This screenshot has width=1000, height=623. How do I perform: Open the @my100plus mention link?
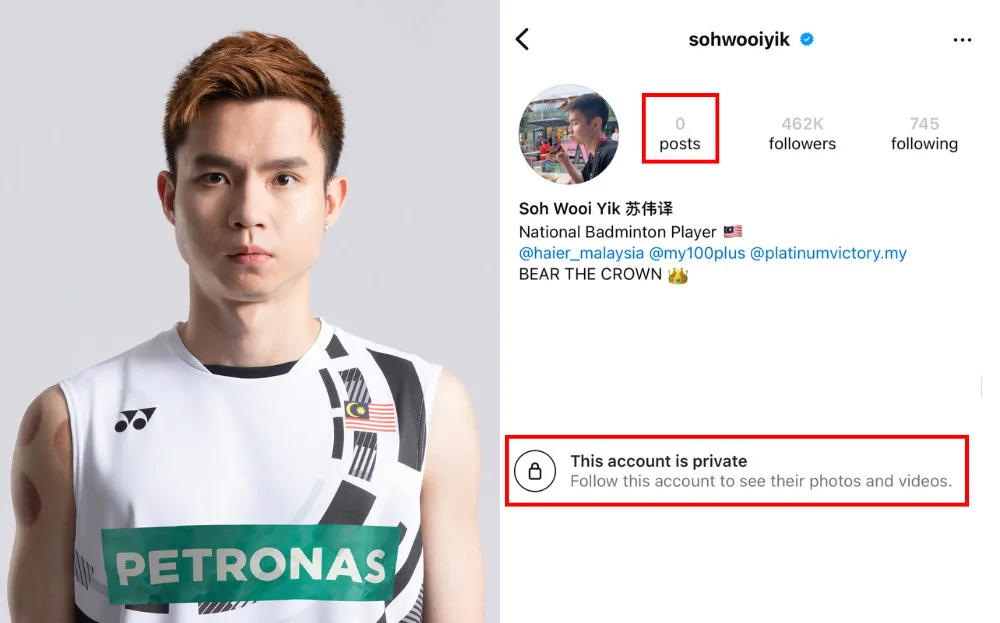(x=696, y=253)
